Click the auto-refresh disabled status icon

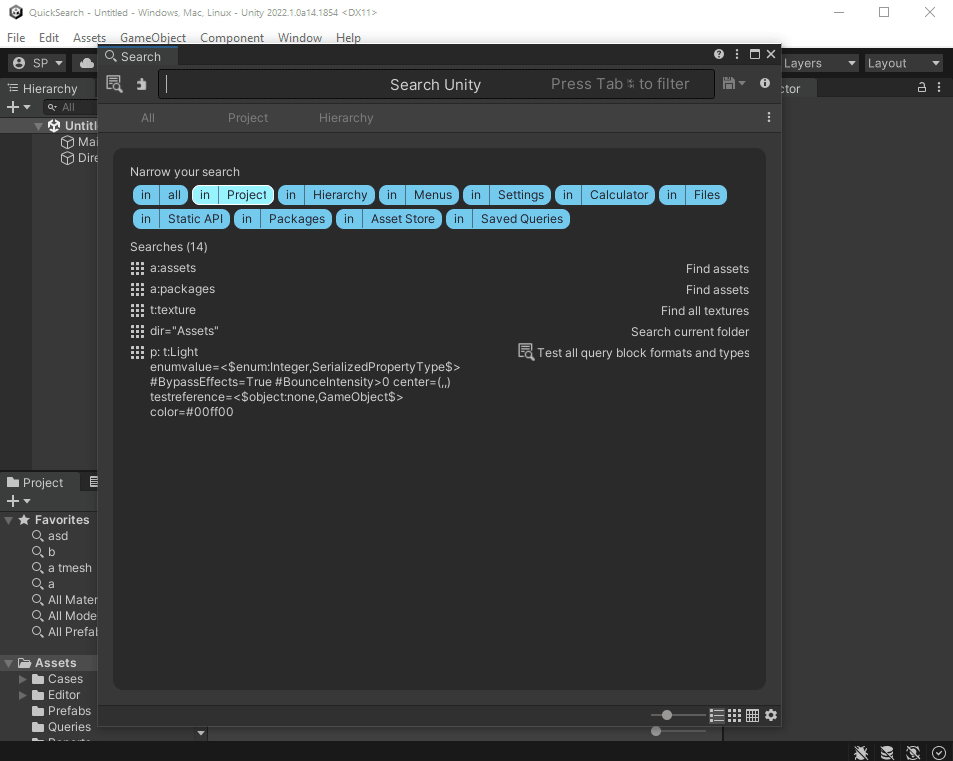(x=913, y=752)
